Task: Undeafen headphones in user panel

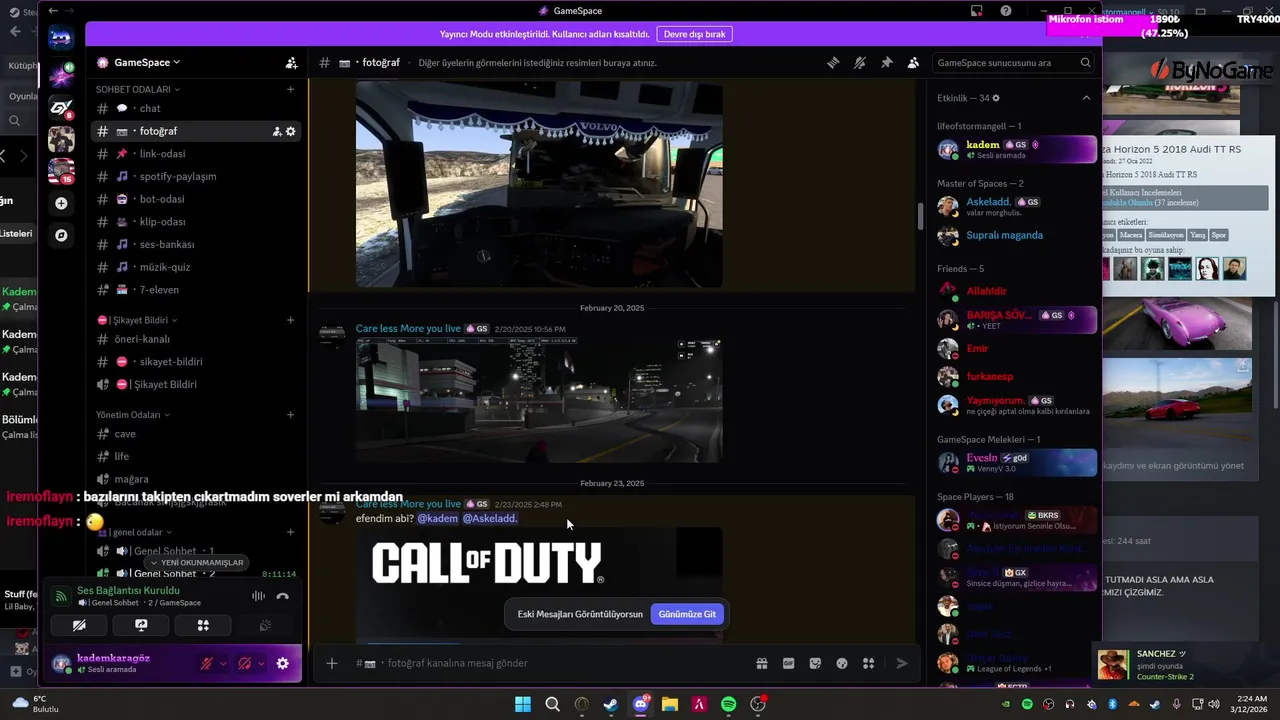Action: tap(244, 663)
